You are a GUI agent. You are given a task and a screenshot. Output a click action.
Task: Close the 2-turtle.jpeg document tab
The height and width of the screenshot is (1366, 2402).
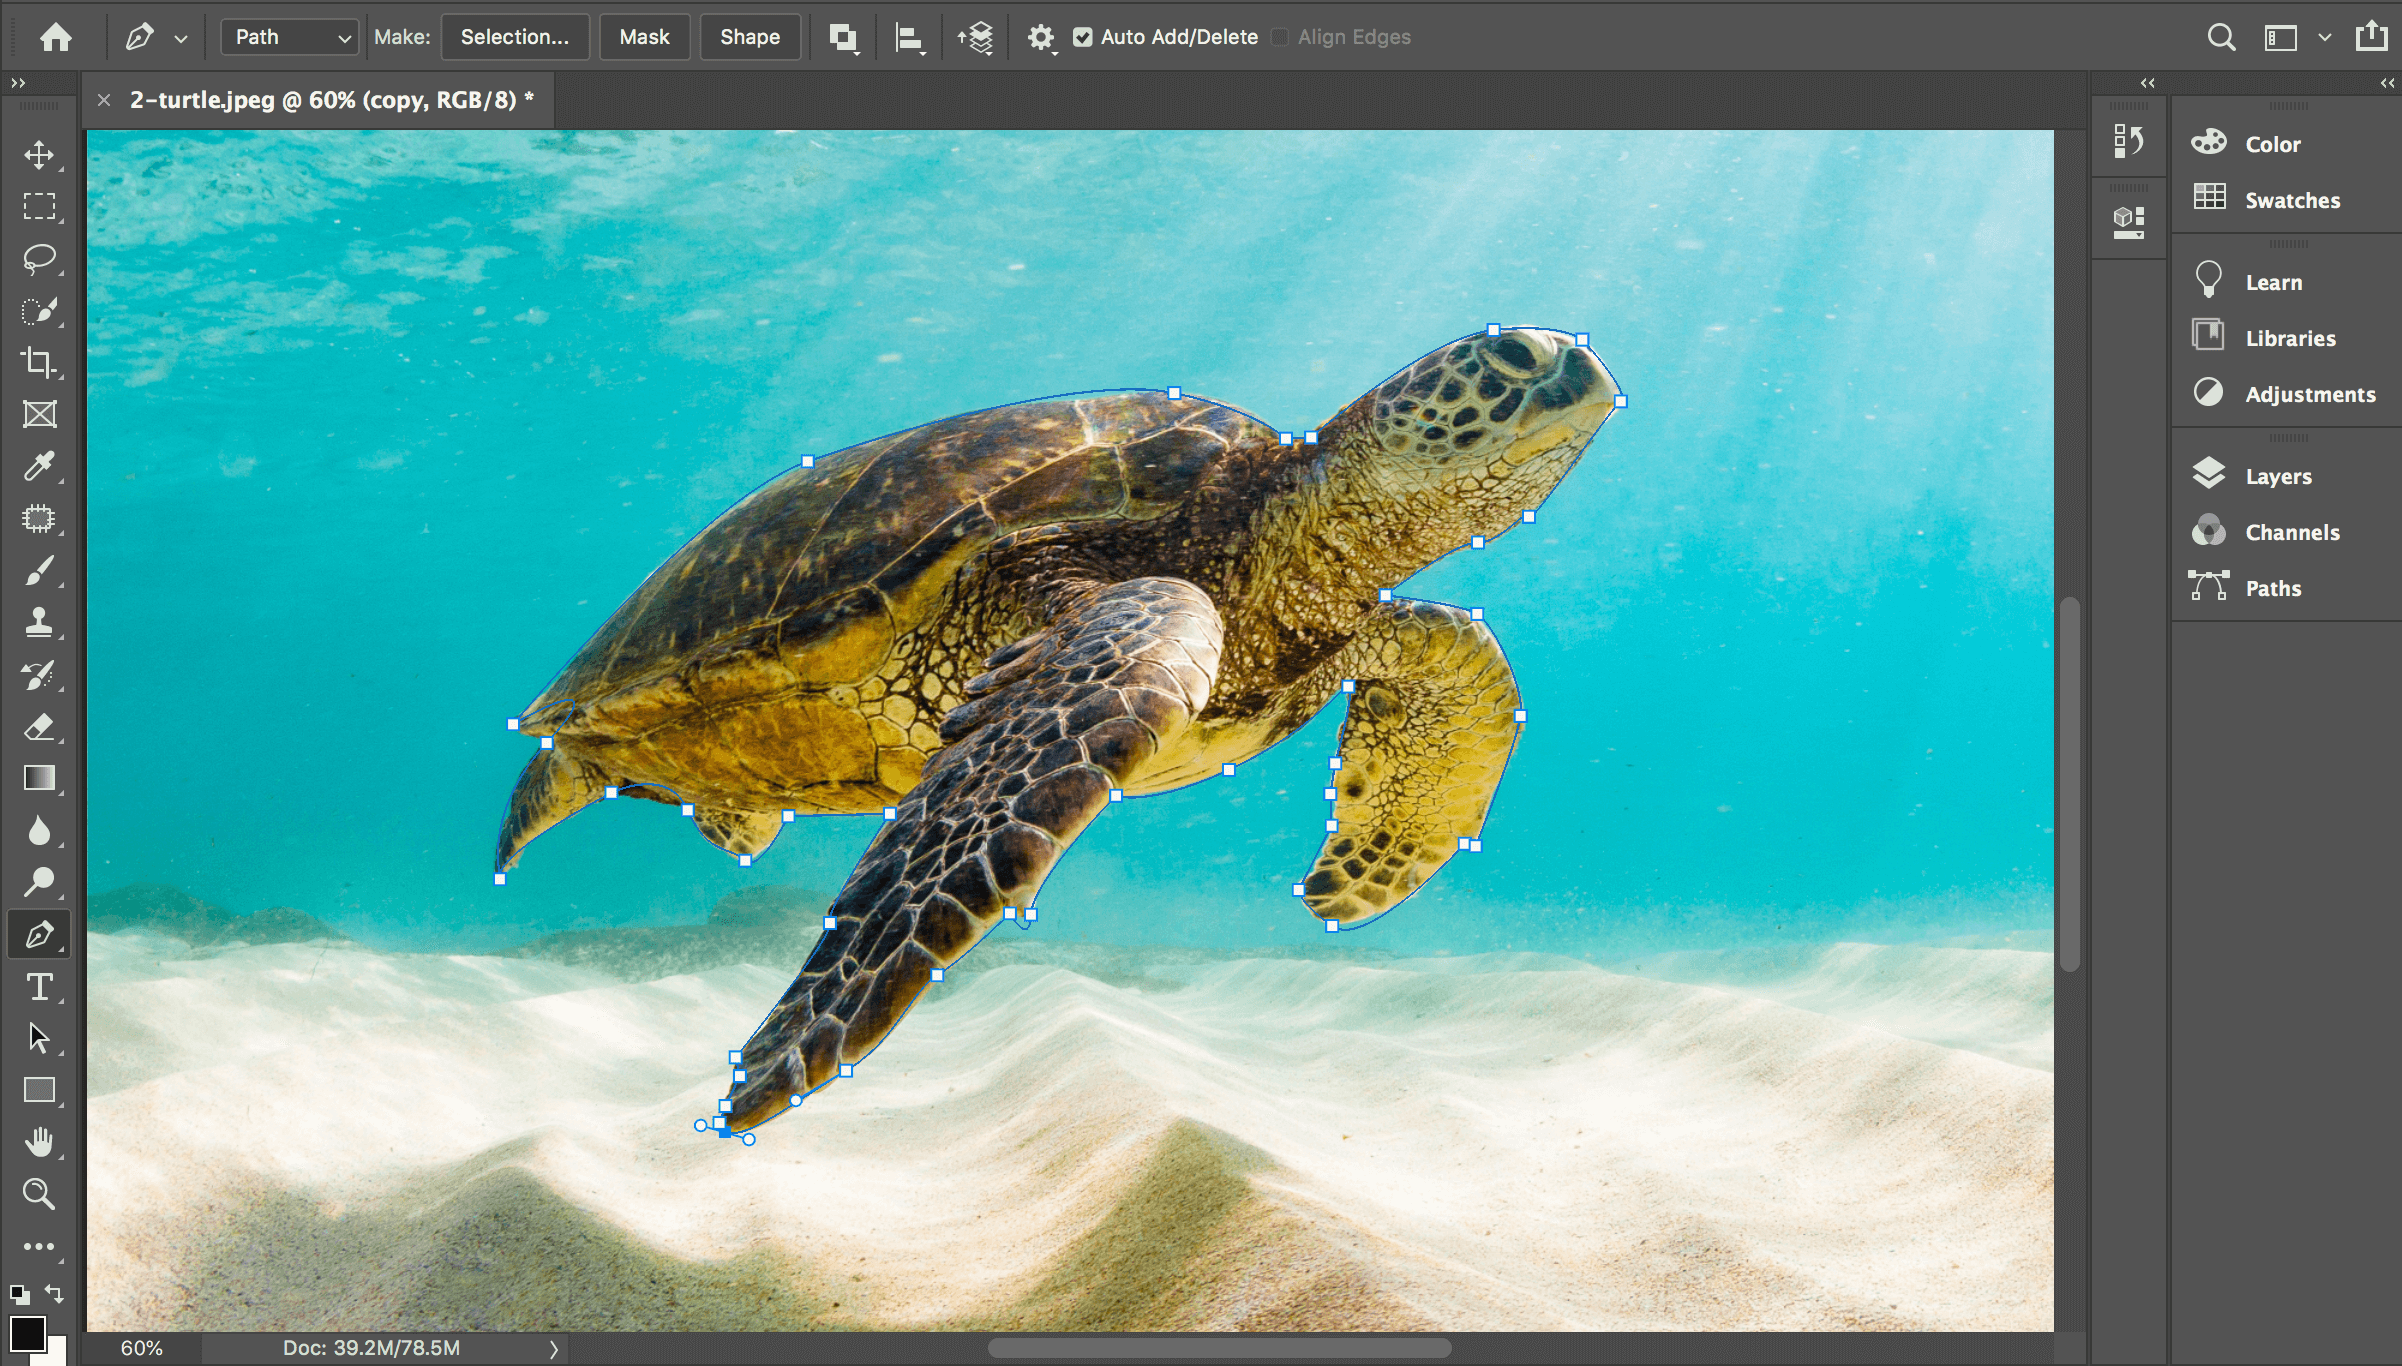pyautogui.click(x=104, y=100)
